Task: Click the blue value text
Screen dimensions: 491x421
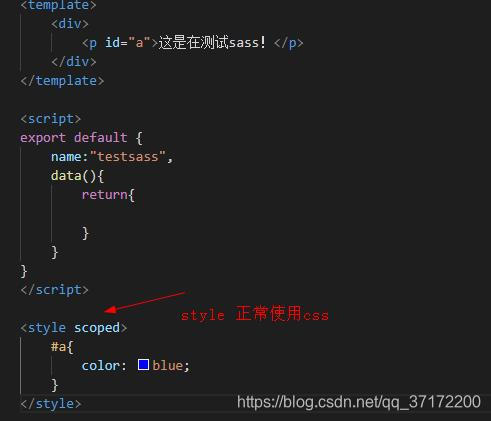Action: pyautogui.click(x=168, y=366)
